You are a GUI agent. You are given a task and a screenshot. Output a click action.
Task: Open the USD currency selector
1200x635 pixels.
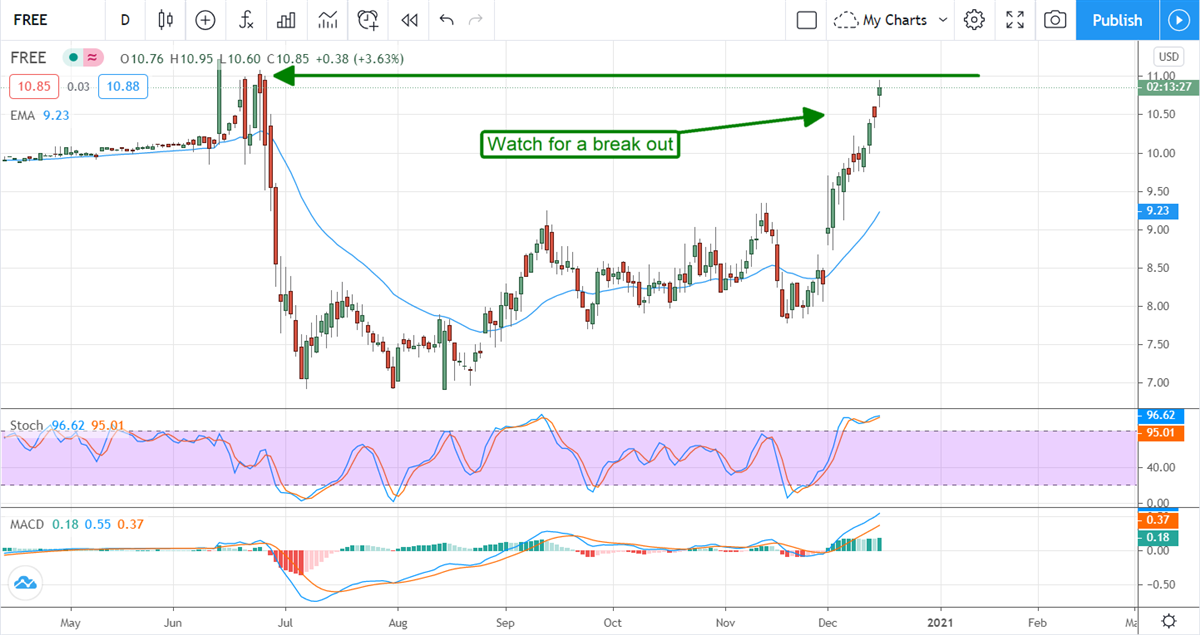[x=1167, y=56]
